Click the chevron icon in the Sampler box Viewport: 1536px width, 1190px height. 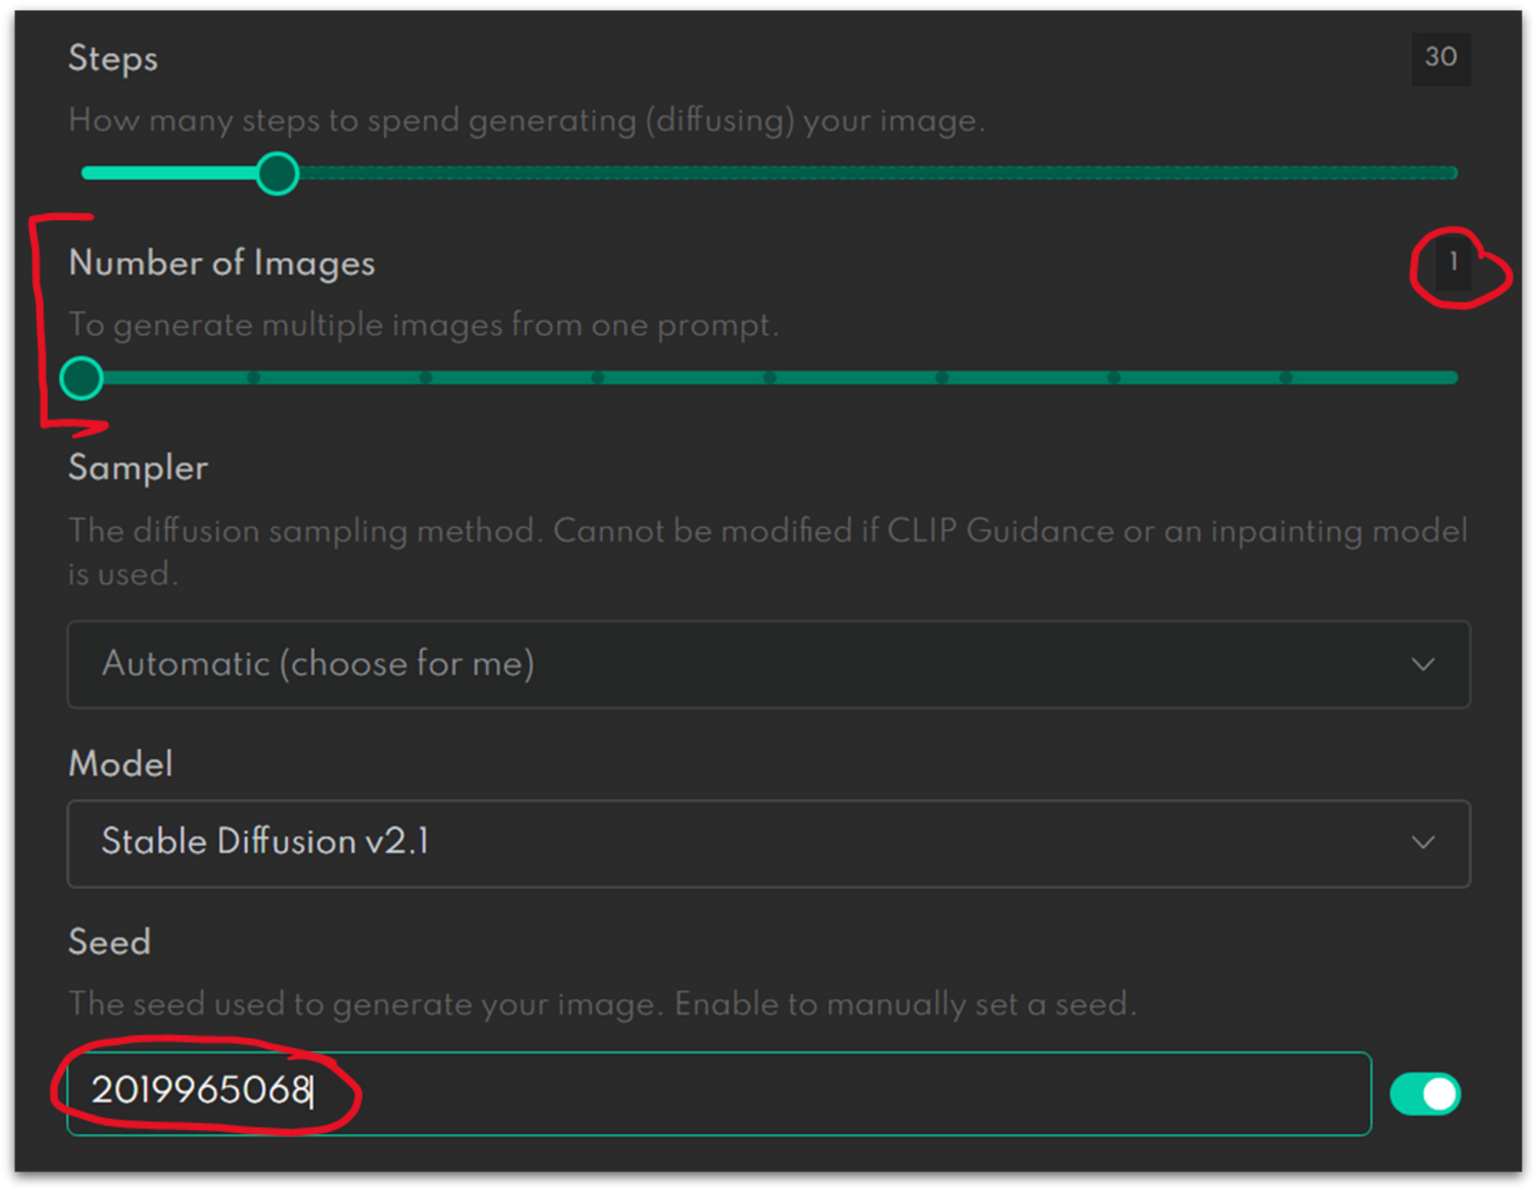(x=1422, y=664)
